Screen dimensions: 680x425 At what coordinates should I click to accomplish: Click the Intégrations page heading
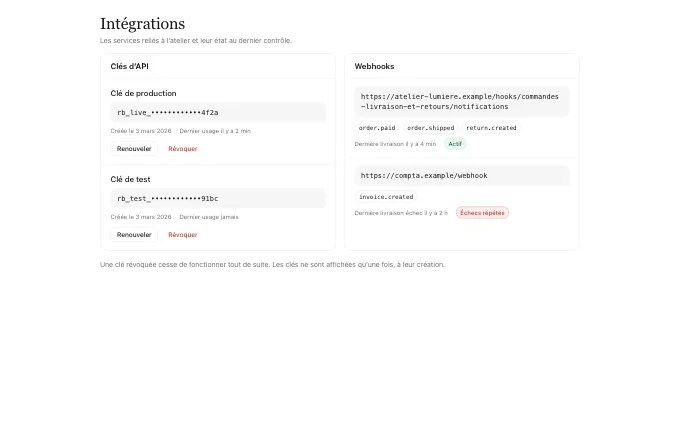[x=143, y=24]
